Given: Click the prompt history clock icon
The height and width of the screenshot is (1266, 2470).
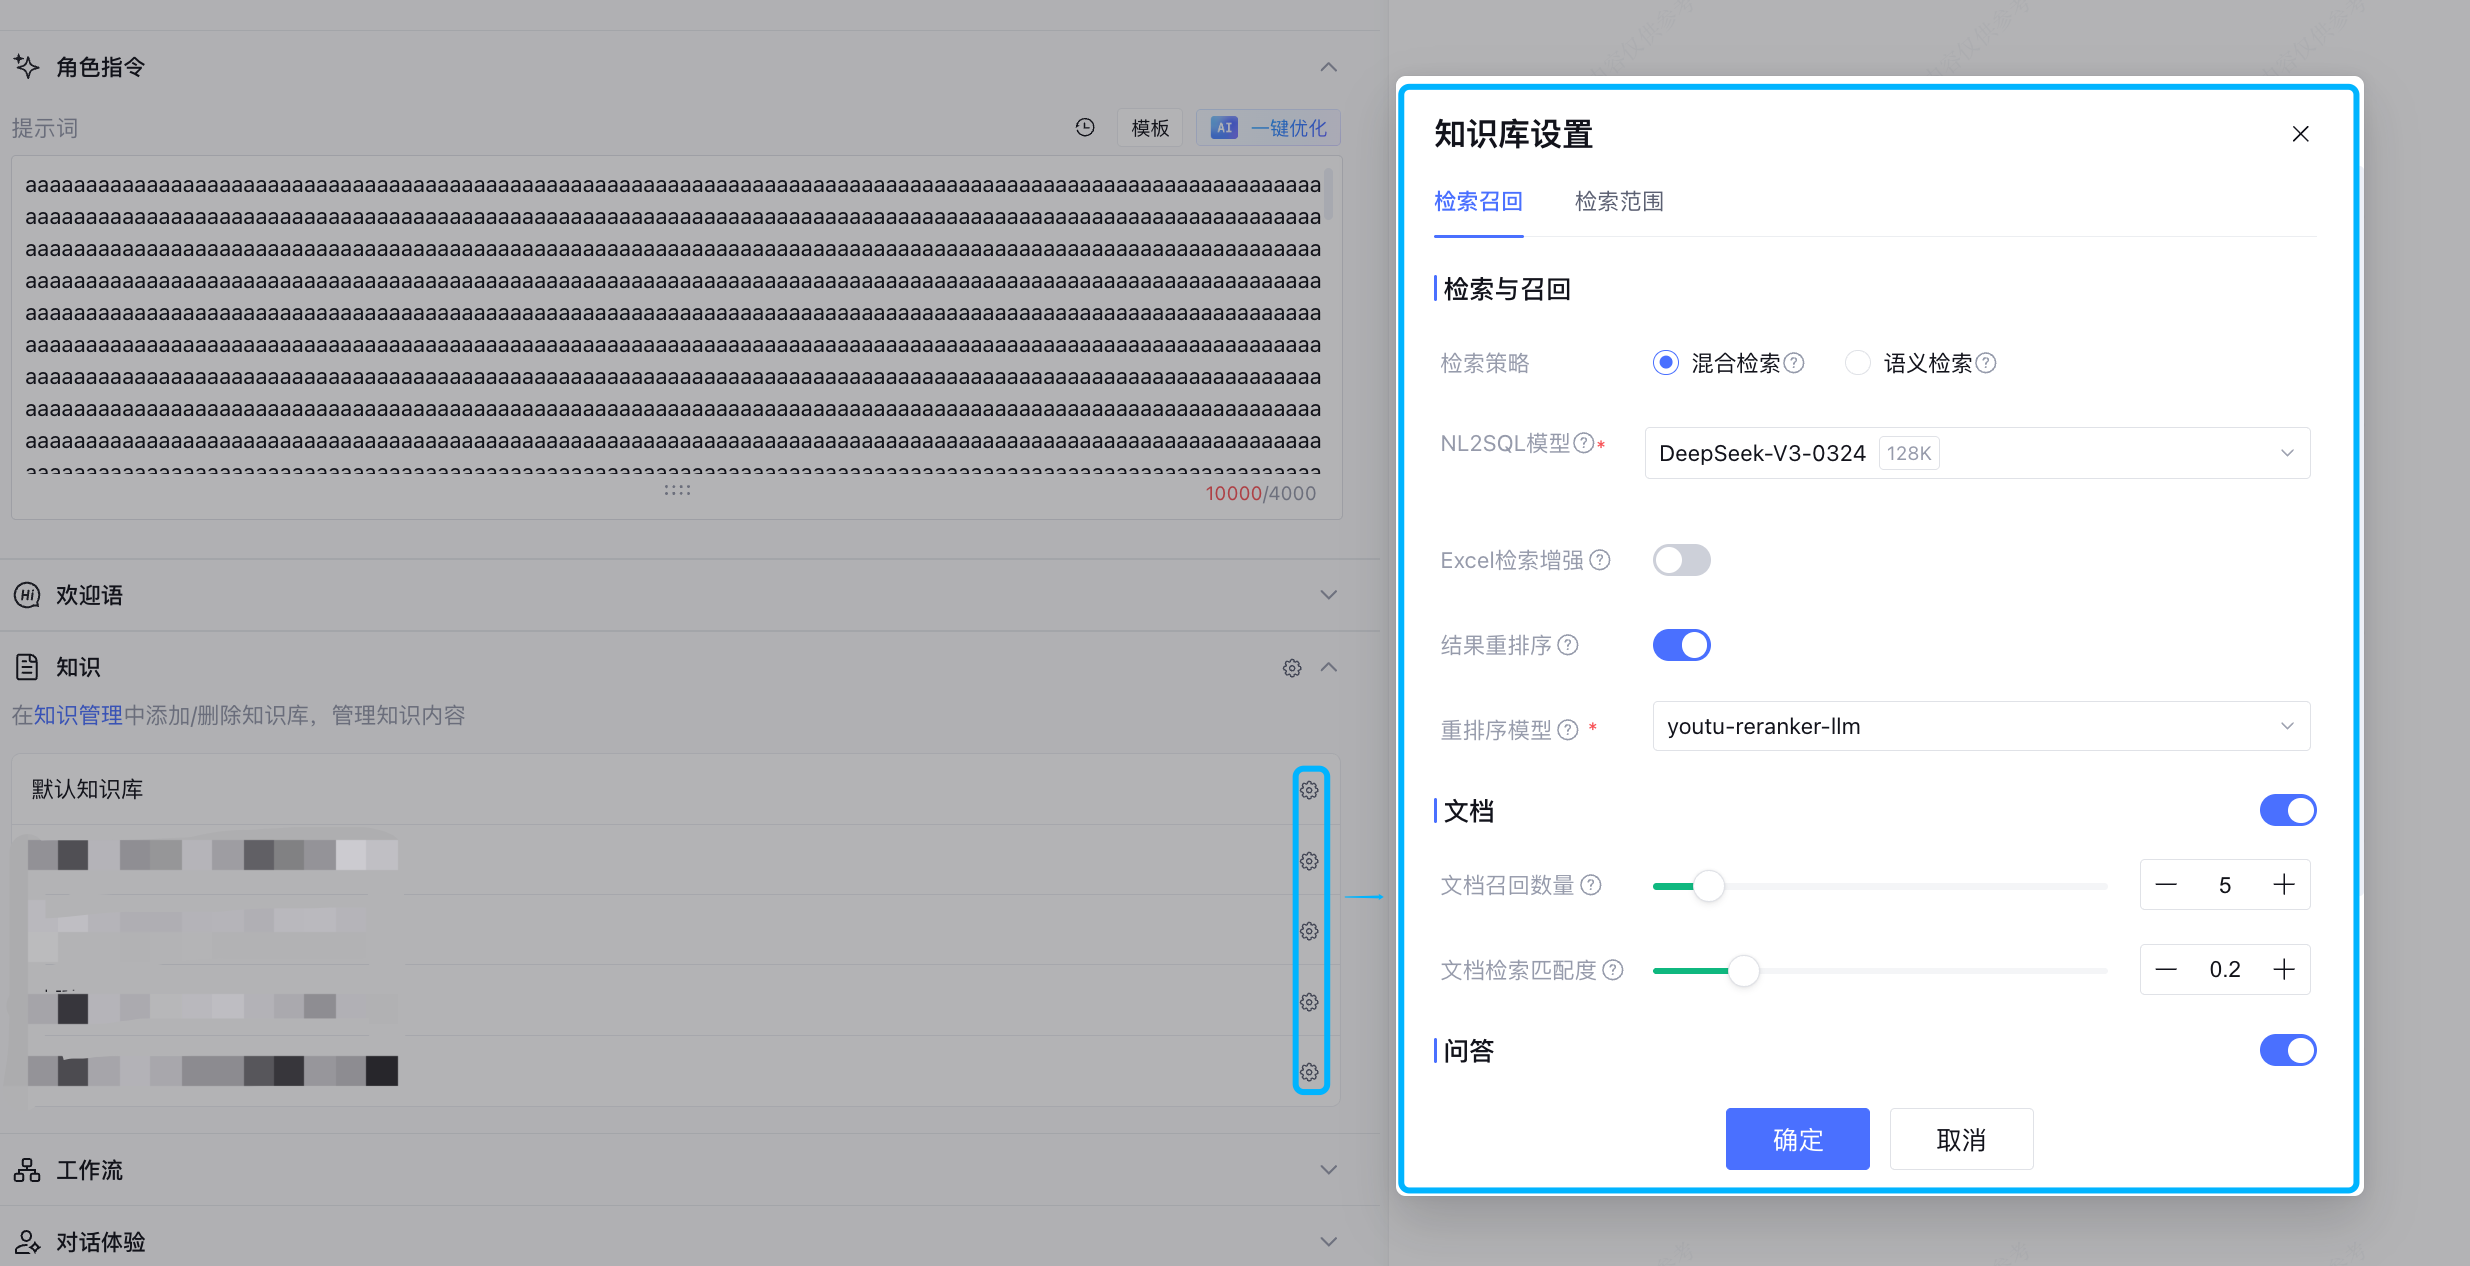Looking at the screenshot, I should tap(1085, 127).
